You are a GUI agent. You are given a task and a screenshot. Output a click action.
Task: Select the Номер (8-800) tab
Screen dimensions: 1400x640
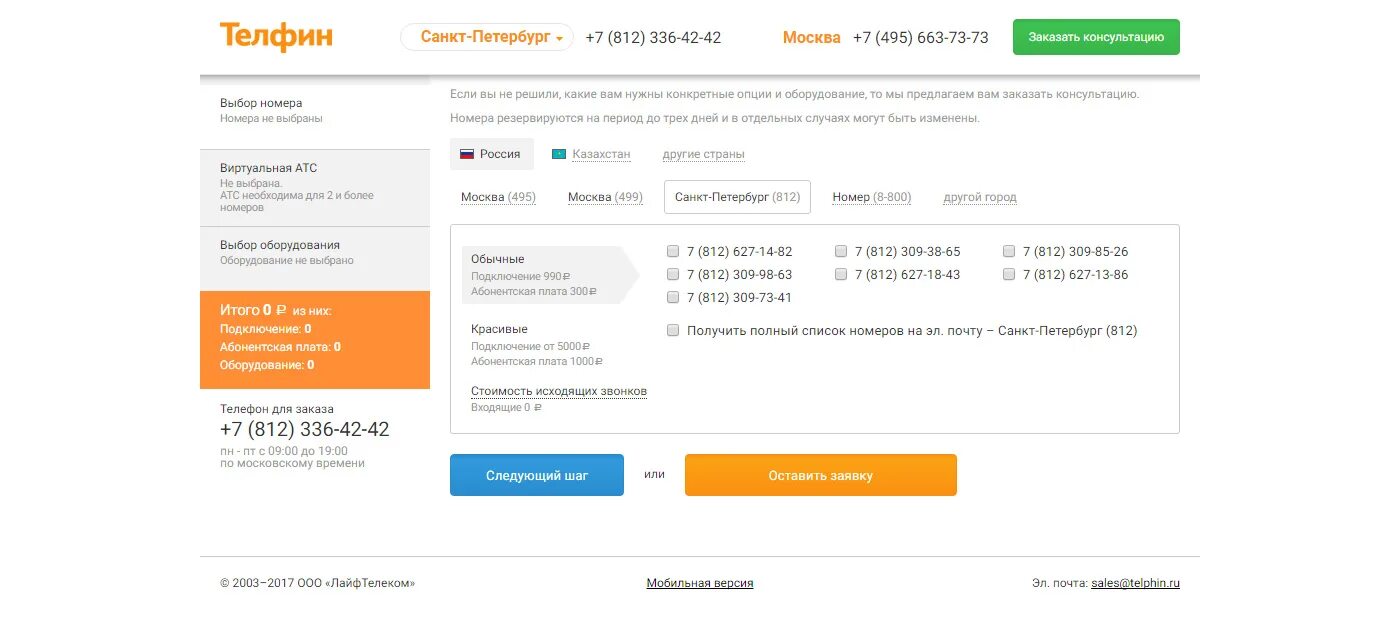tap(872, 197)
